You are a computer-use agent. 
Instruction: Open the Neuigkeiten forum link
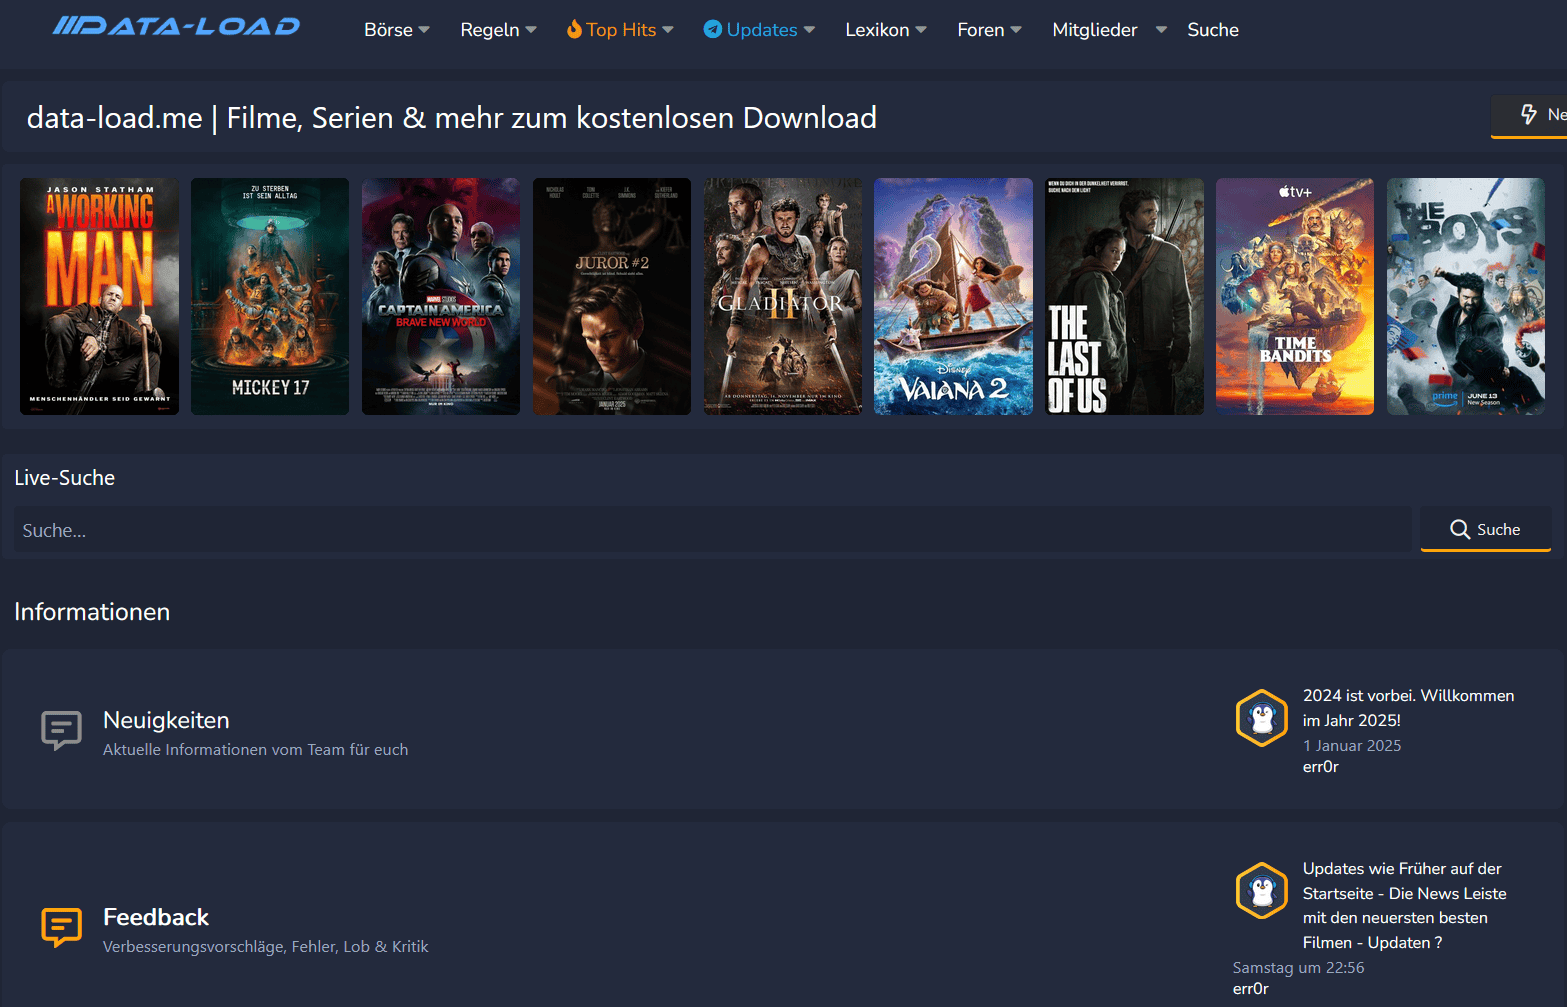[x=166, y=720]
